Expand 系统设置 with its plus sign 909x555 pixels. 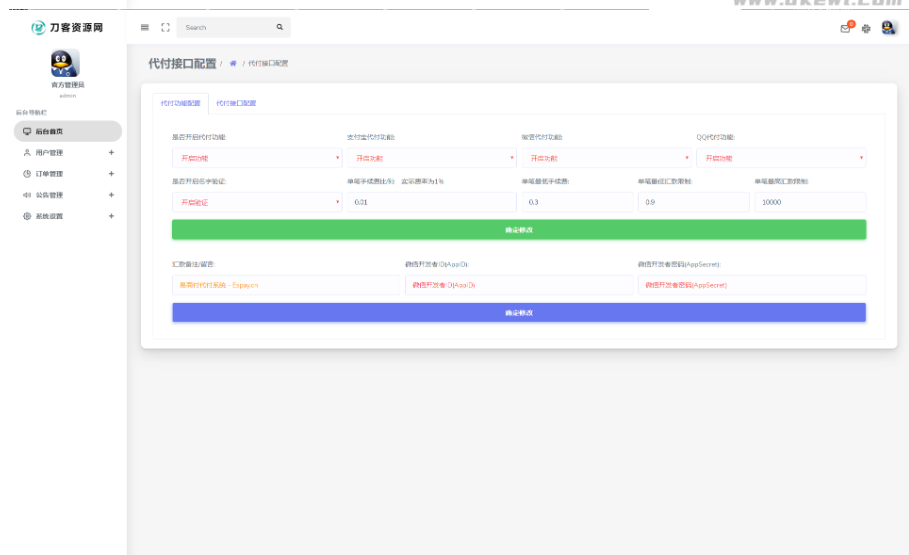pyautogui.click(x=111, y=216)
